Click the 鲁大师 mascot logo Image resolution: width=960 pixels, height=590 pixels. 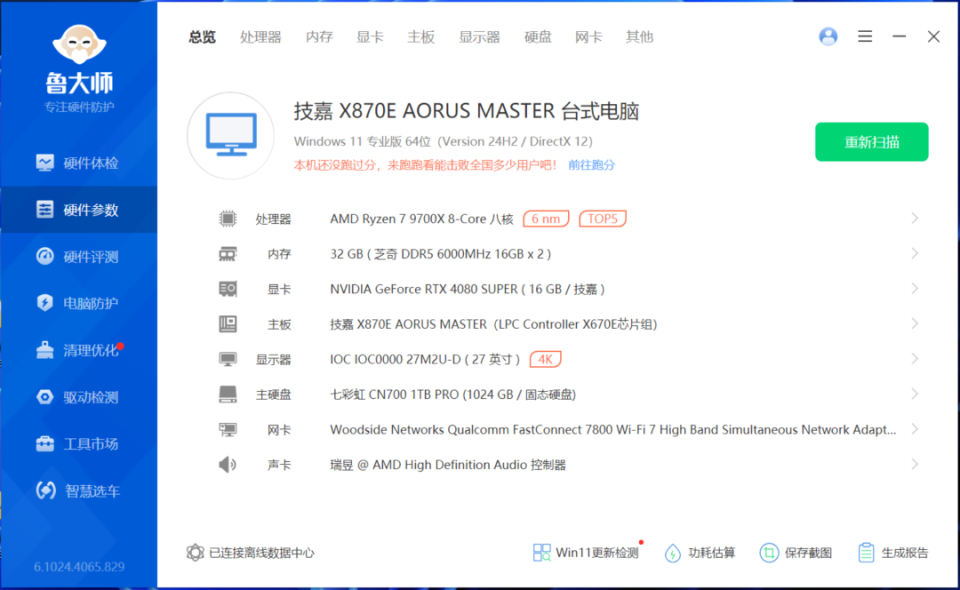point(79,44)
